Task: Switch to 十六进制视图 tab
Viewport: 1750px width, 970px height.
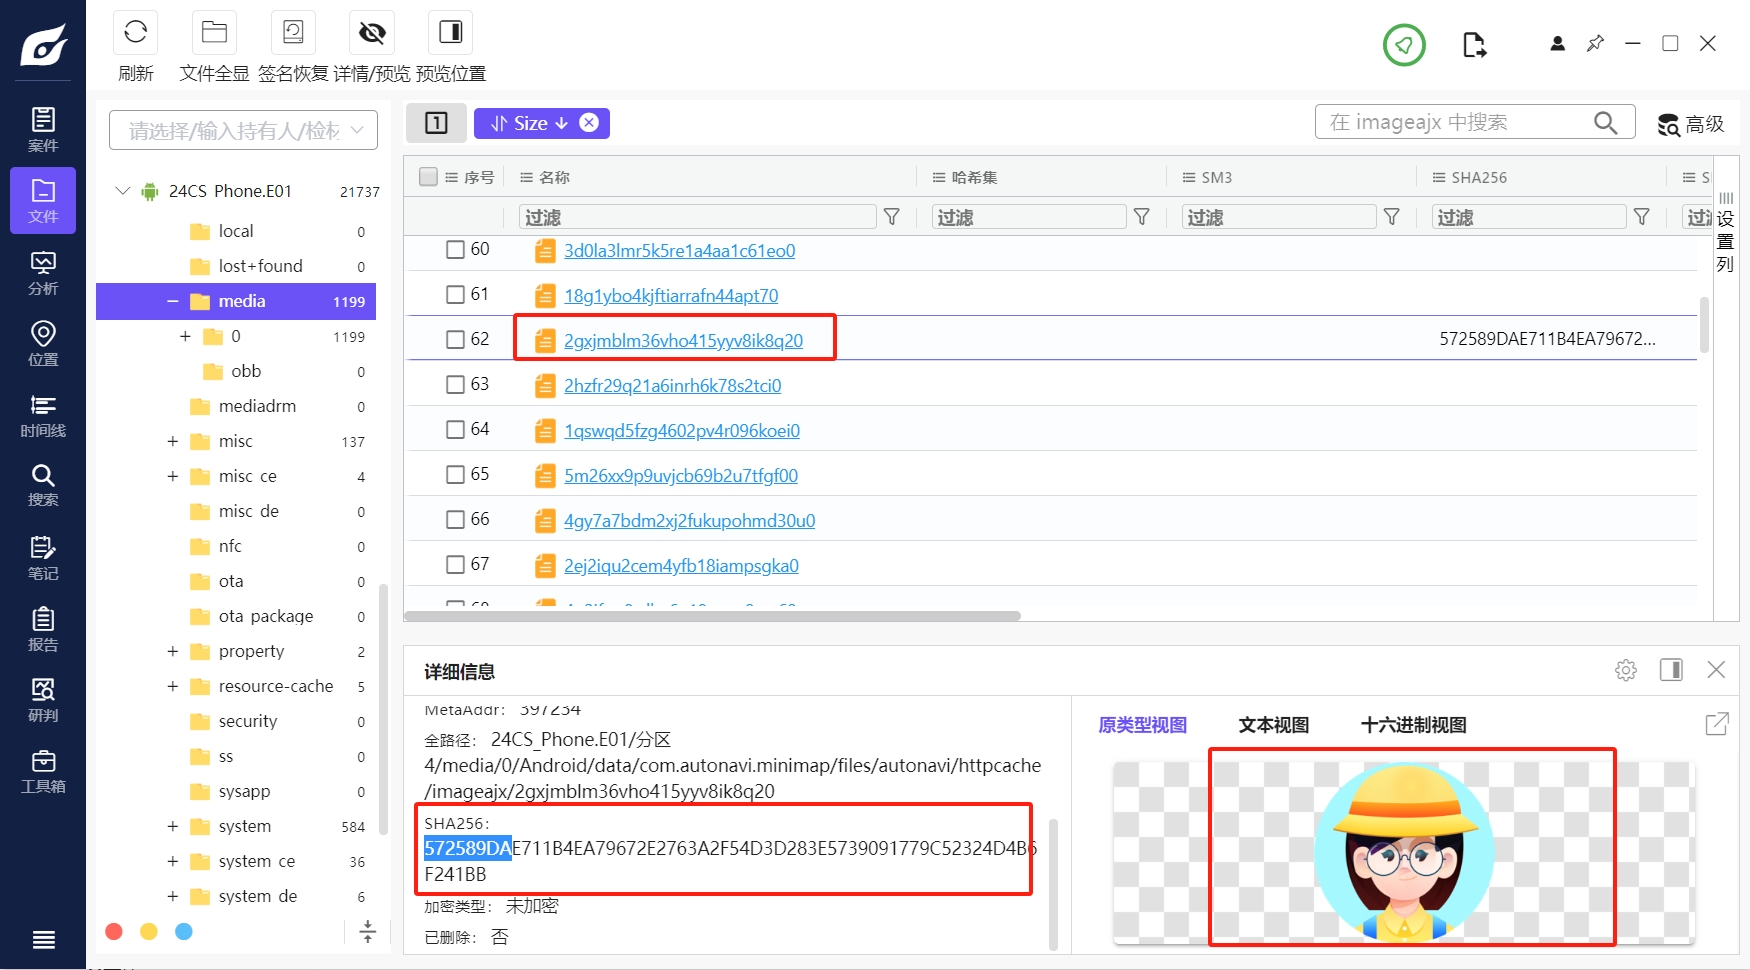Action: (1413, 725)
